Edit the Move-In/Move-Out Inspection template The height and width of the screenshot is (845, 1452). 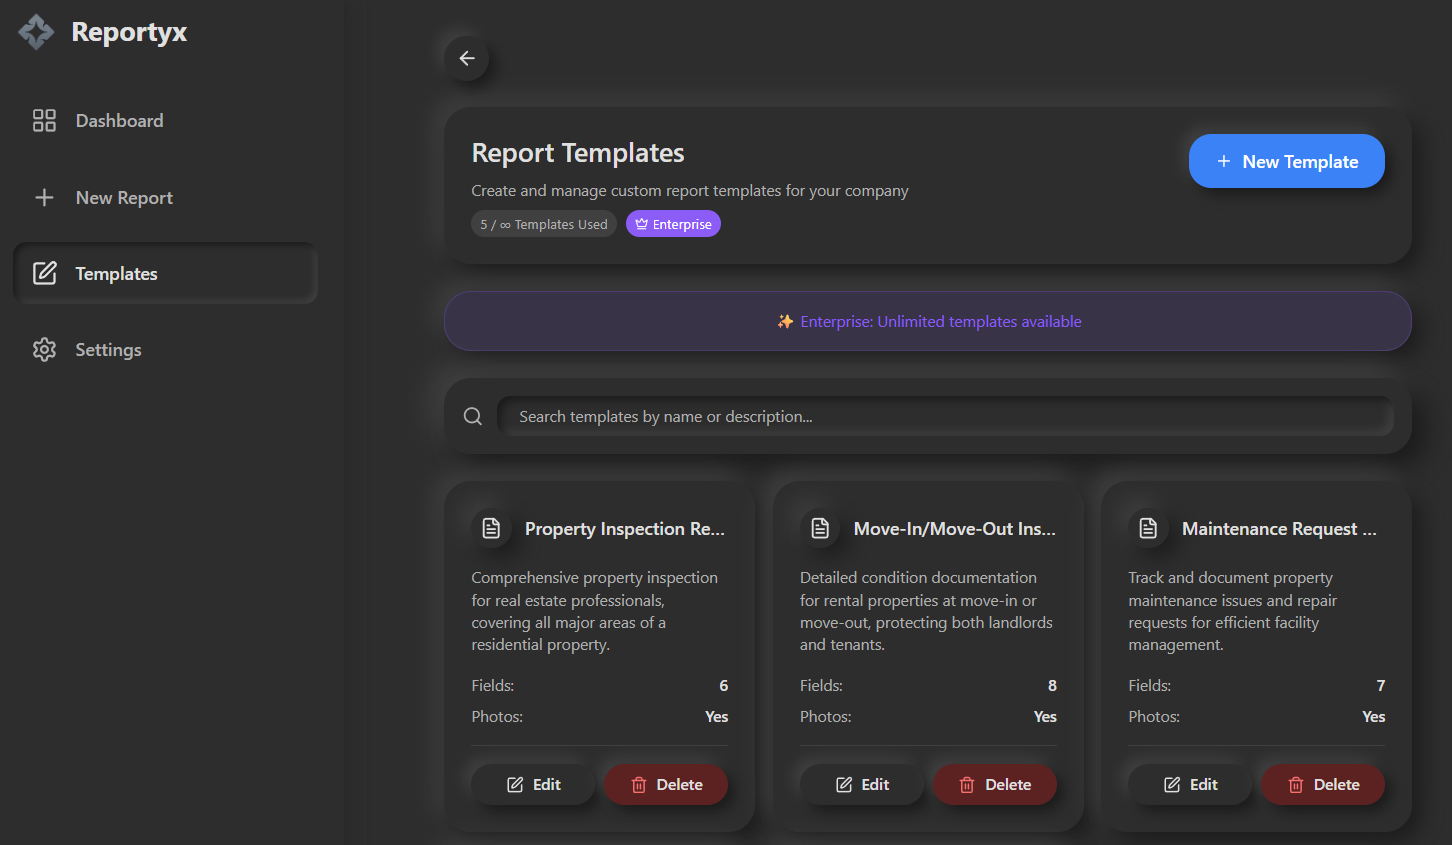pyautogui.click(x=862, y=784)
